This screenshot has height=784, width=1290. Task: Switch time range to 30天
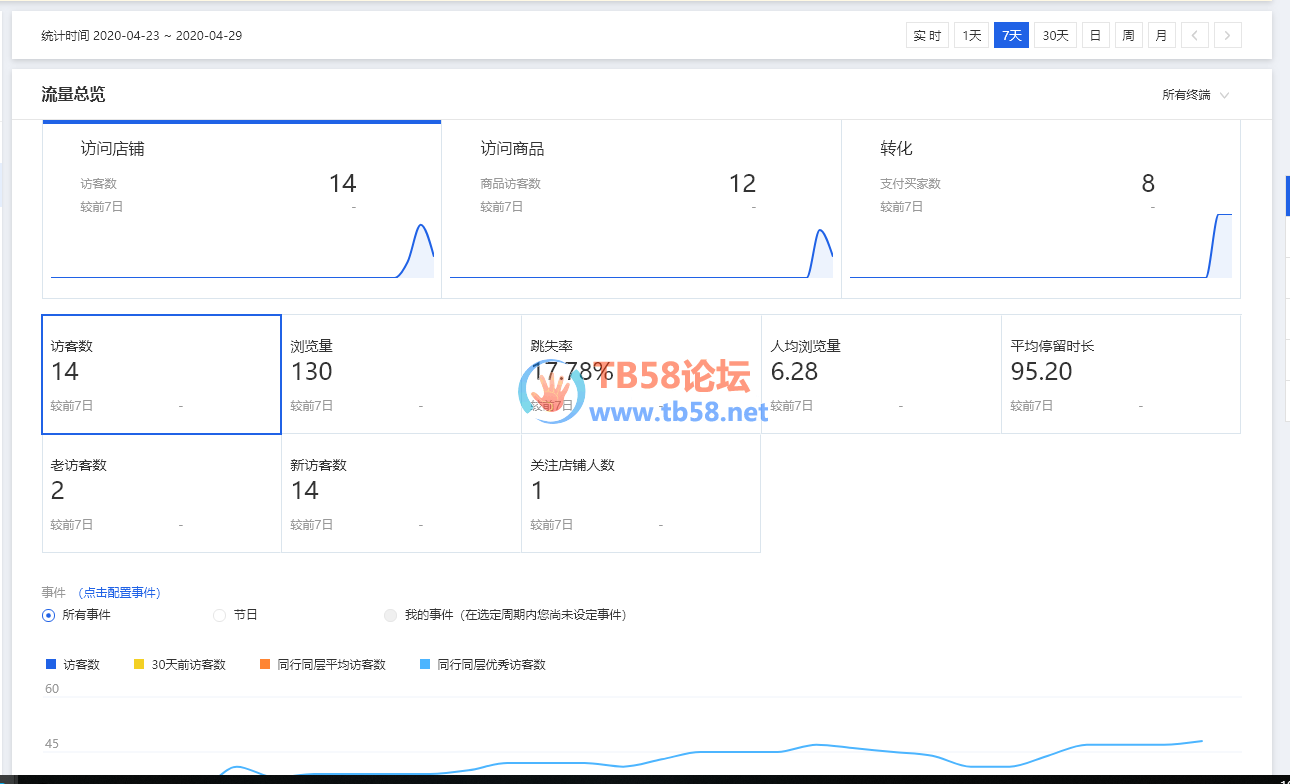1055,36
